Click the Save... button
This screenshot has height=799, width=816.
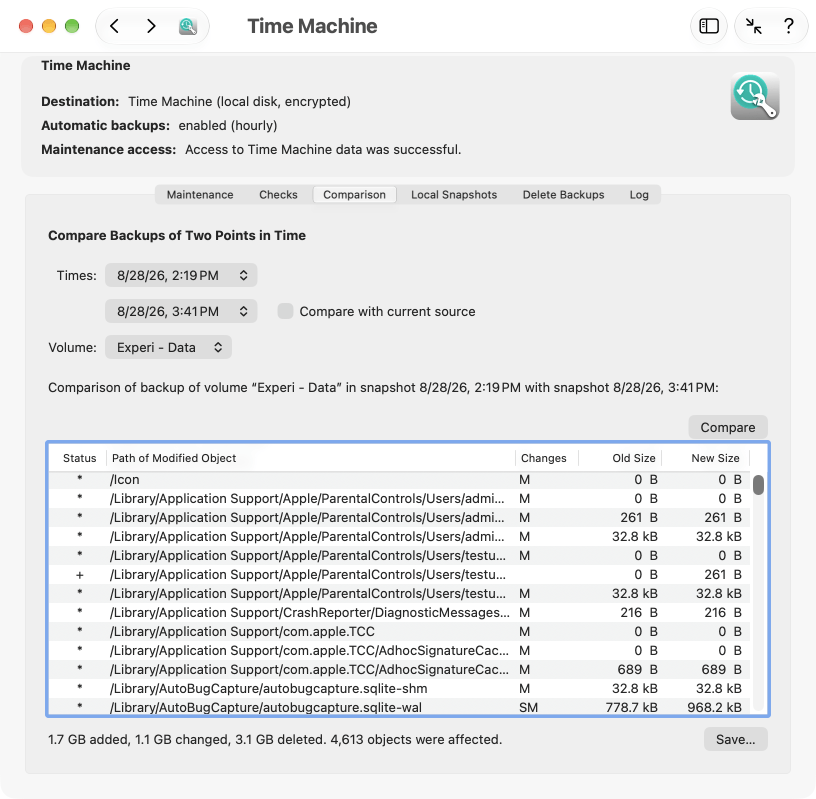pos(735,739)
